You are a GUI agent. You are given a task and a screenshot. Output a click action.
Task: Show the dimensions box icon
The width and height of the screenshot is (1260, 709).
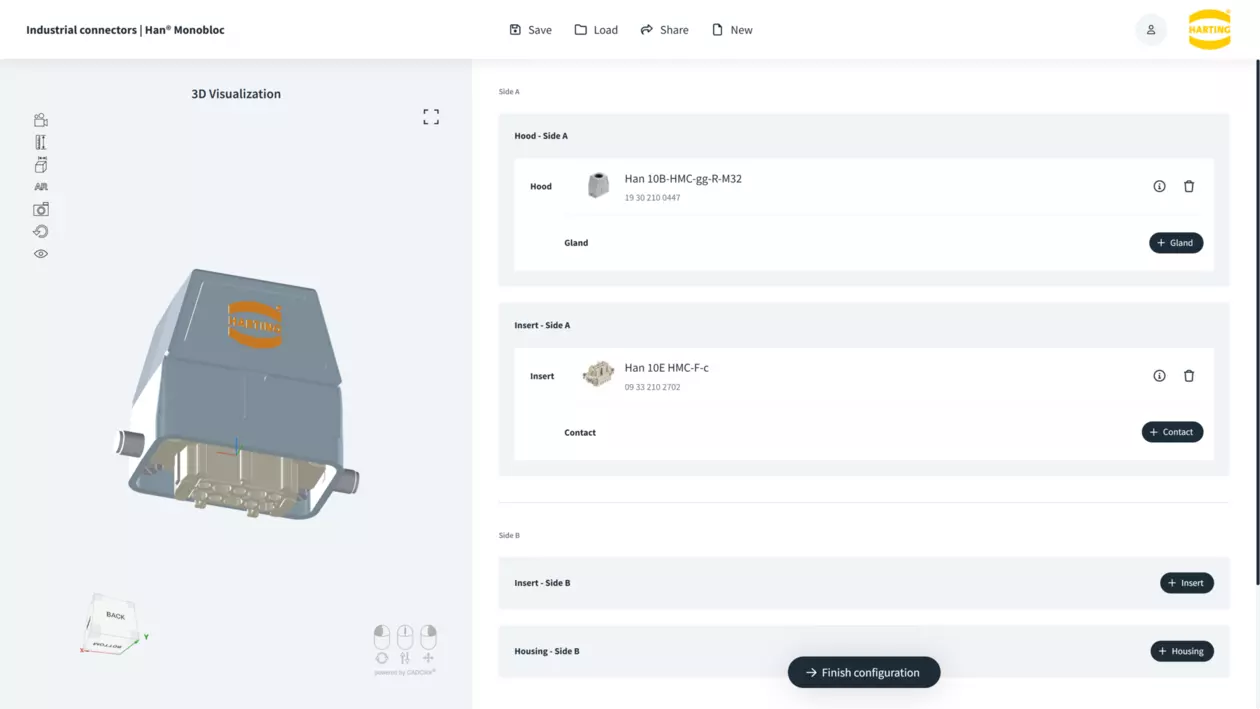[x=41, y=164]
